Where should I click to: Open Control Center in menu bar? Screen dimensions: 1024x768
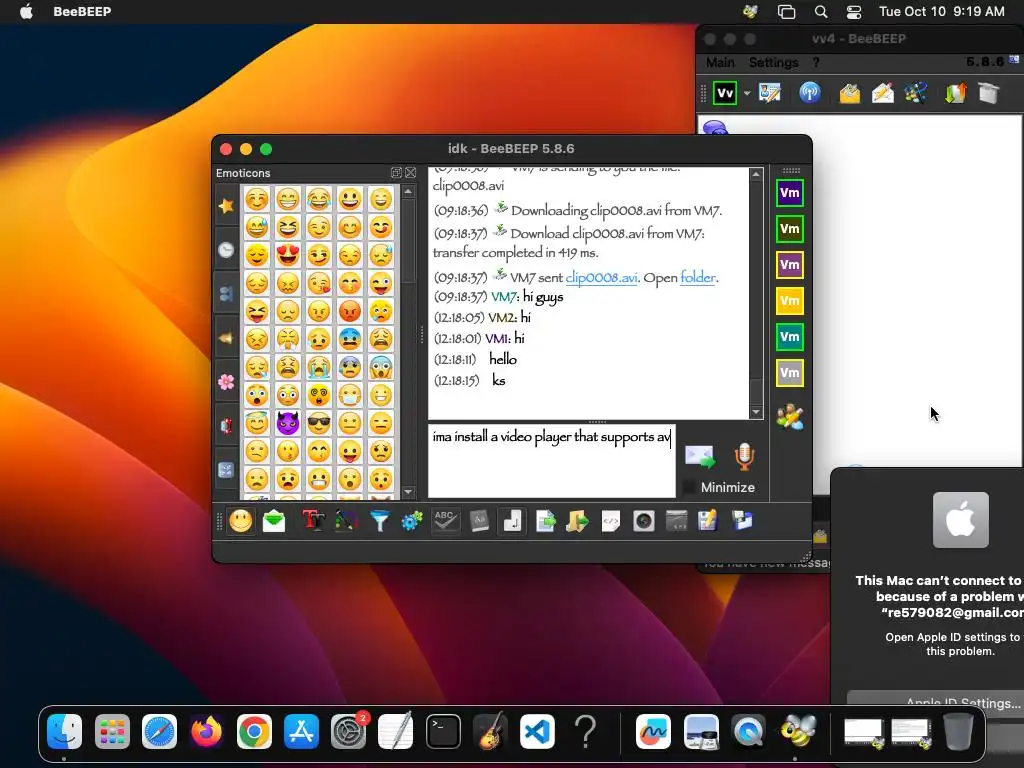point(854,11)
